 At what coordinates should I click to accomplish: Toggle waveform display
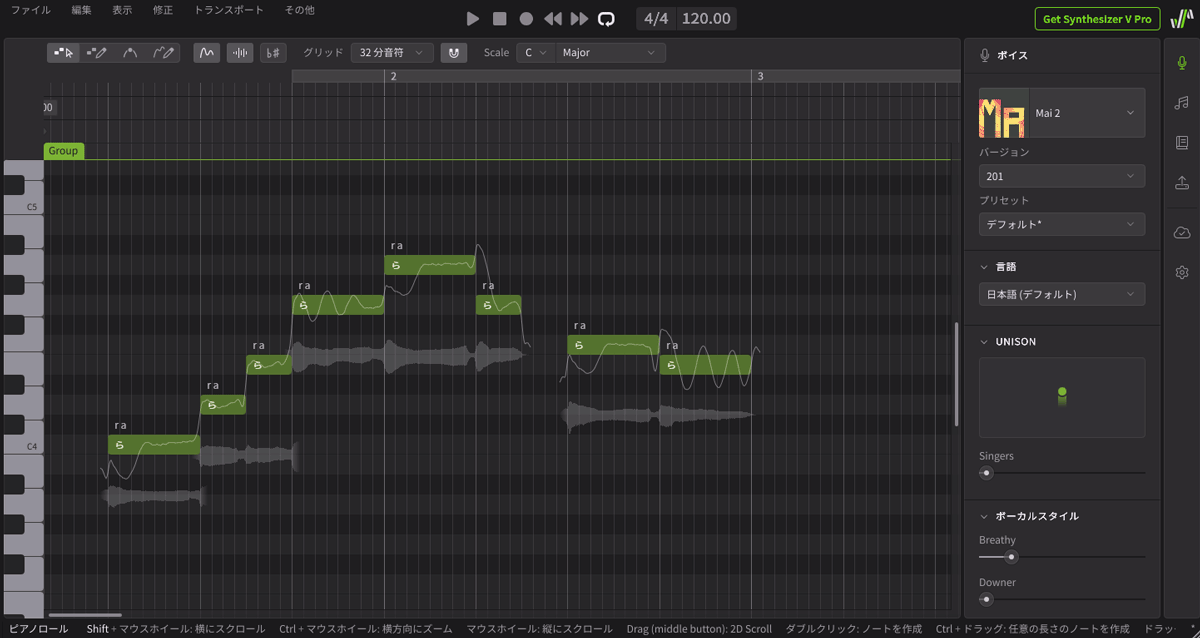(x=240, y=52)
